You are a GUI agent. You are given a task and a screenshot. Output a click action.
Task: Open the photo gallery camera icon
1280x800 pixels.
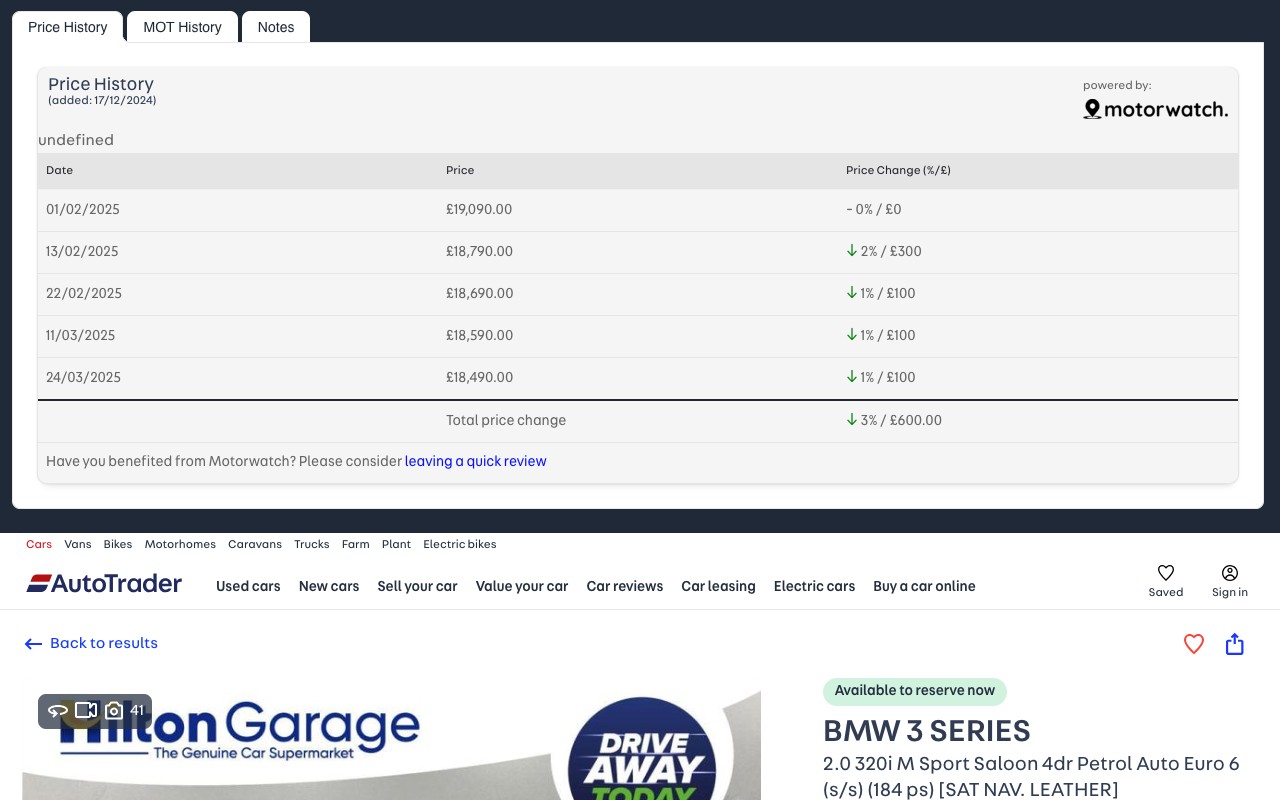tap(114, 710)
